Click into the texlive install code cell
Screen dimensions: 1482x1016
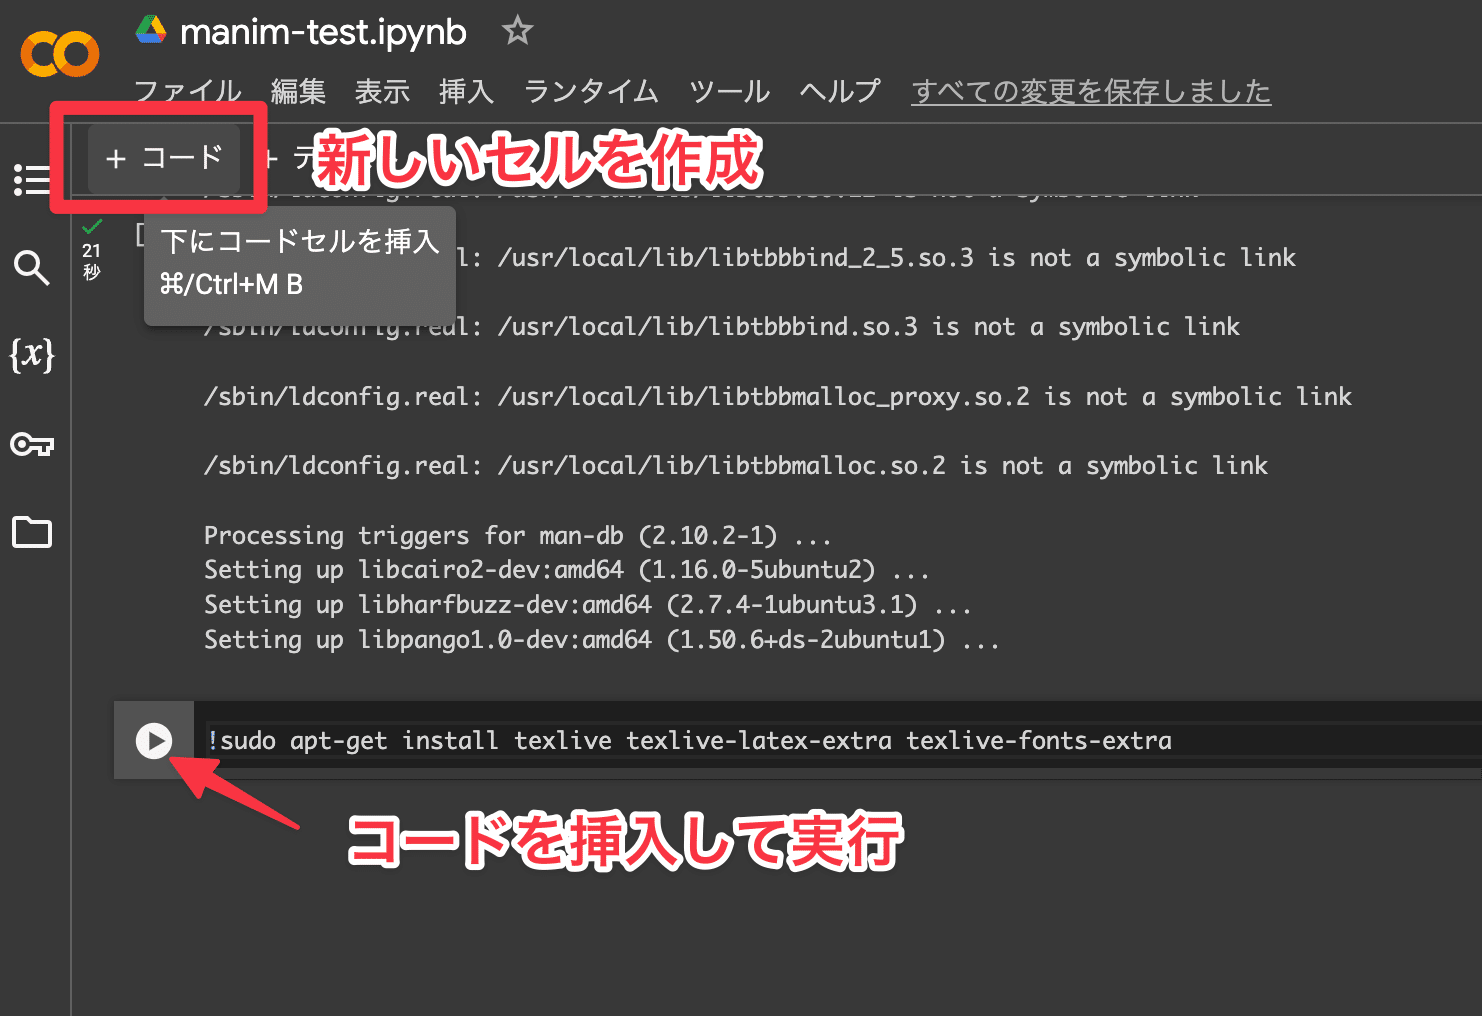tap(800, 741)
